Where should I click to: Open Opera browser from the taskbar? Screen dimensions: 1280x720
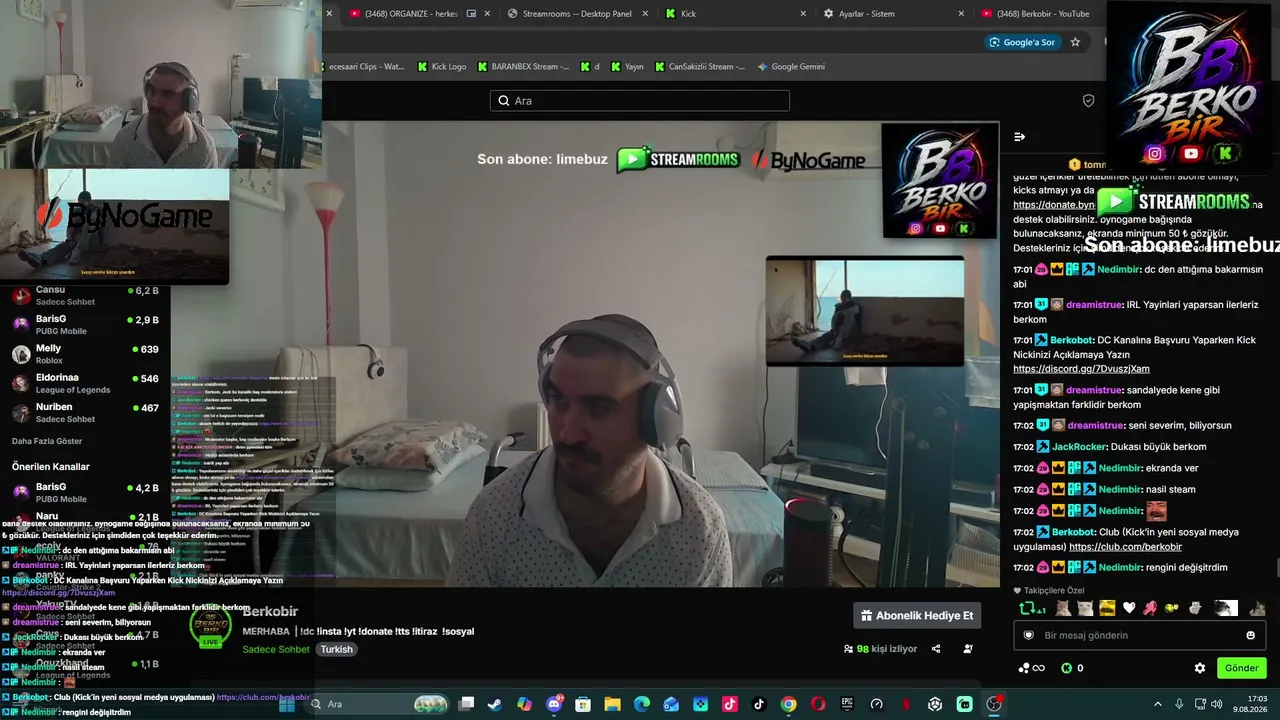(x=818, y=704)
